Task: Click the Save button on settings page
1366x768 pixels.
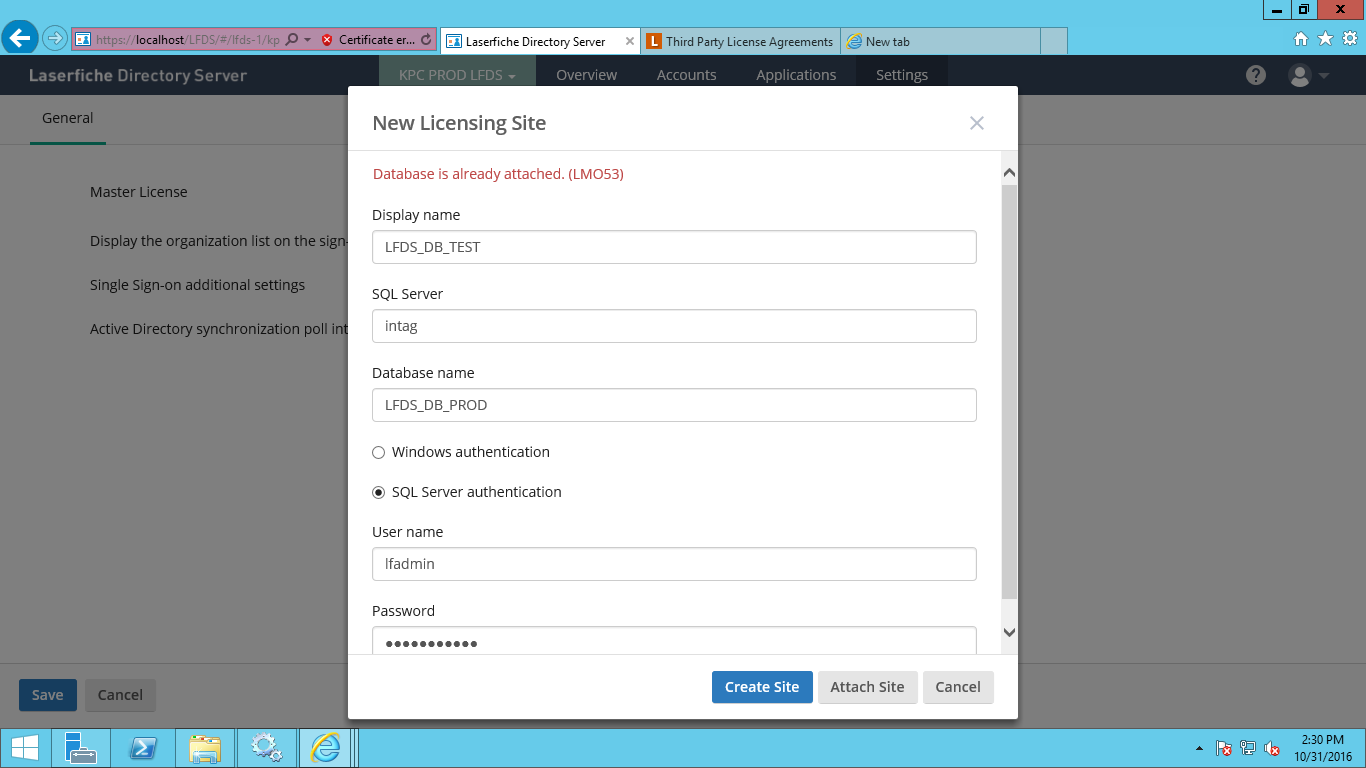Action: (x=48, y=695)
